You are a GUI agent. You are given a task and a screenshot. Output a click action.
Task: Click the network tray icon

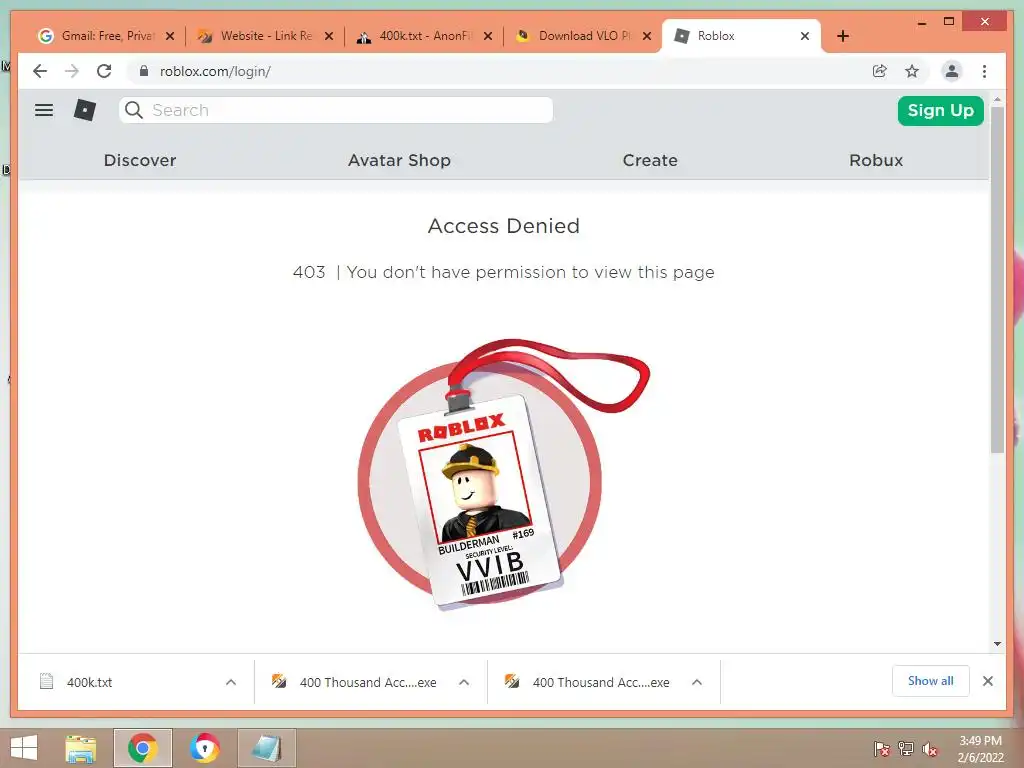point(906,748)
